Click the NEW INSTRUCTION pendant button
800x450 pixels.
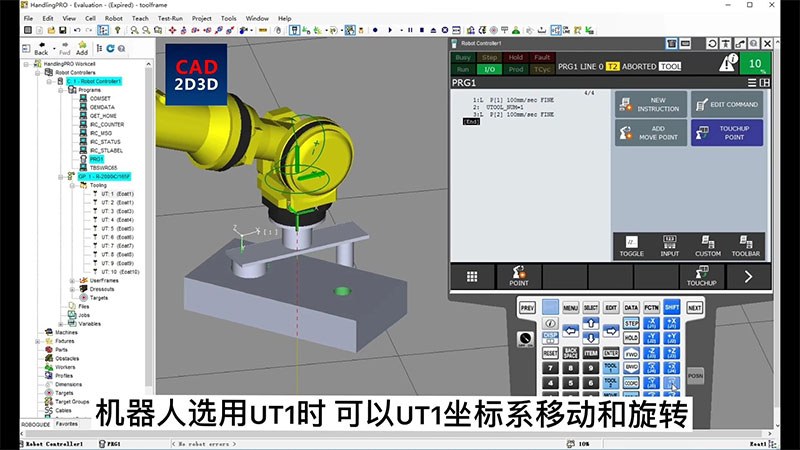point(651,105)
